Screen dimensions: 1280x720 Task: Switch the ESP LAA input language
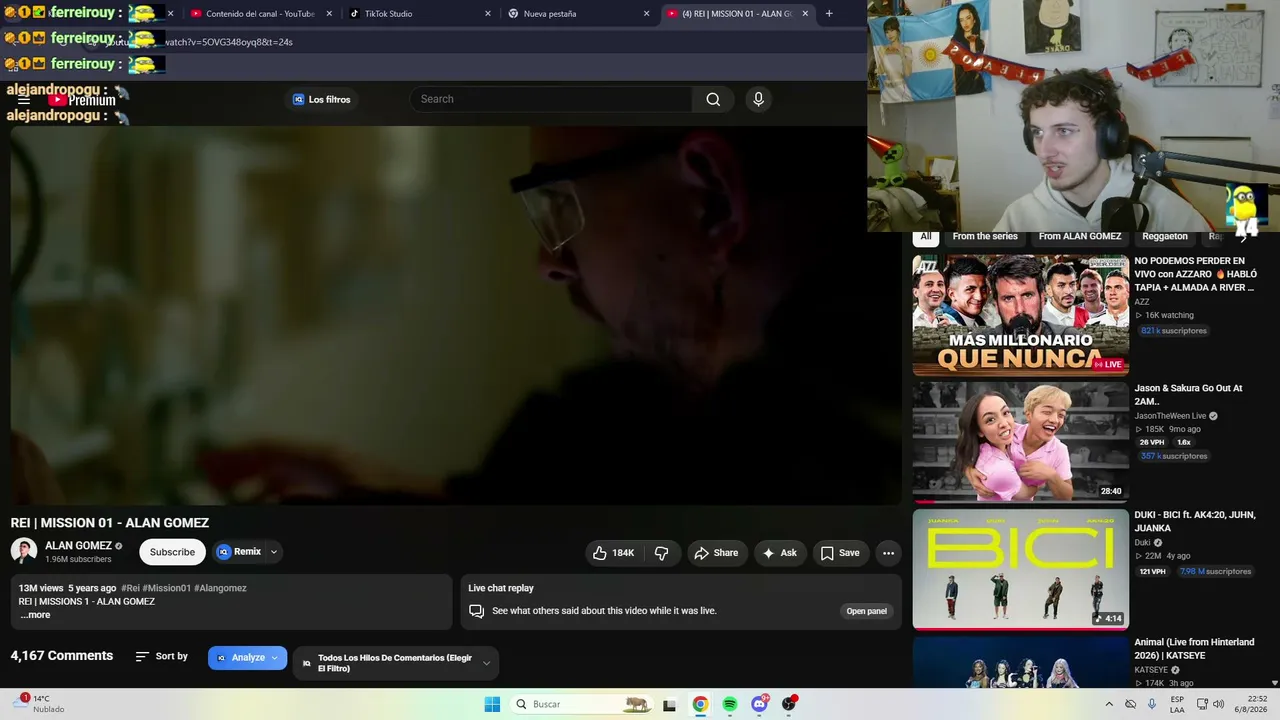coord(1178,704)
